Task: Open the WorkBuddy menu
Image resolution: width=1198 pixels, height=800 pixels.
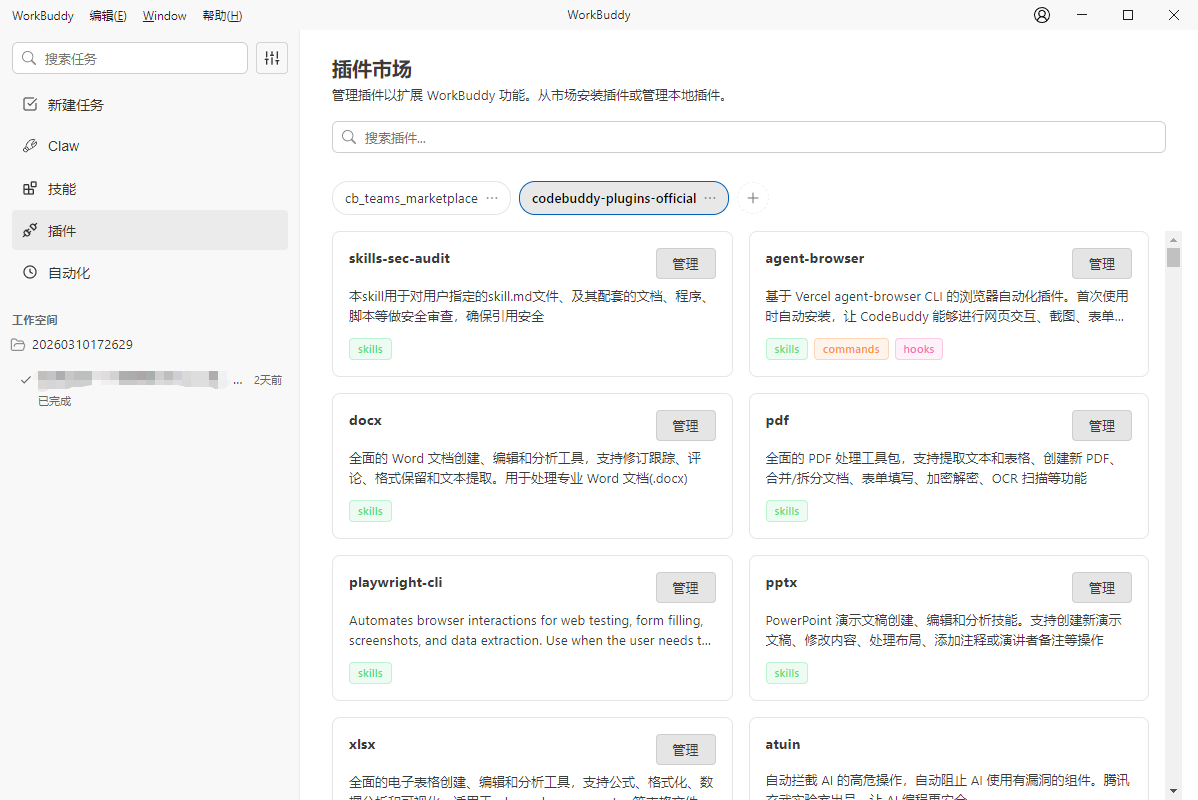Action: [43, 15]
